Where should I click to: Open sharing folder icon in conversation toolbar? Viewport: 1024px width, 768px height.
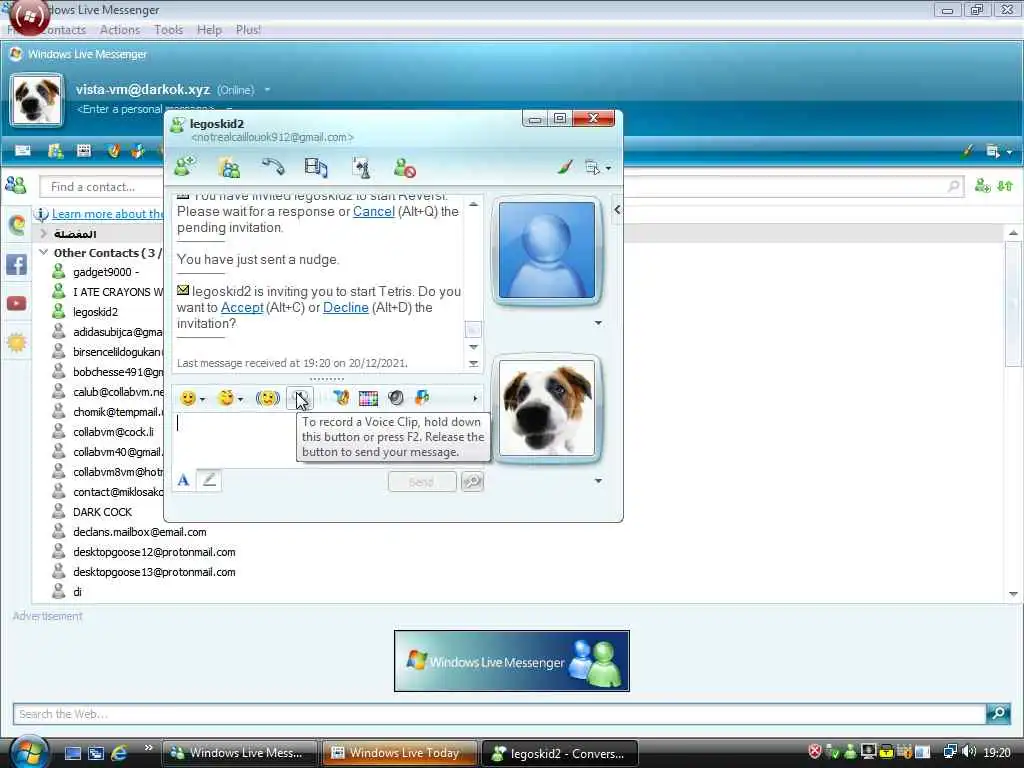(x=229, y=167)
